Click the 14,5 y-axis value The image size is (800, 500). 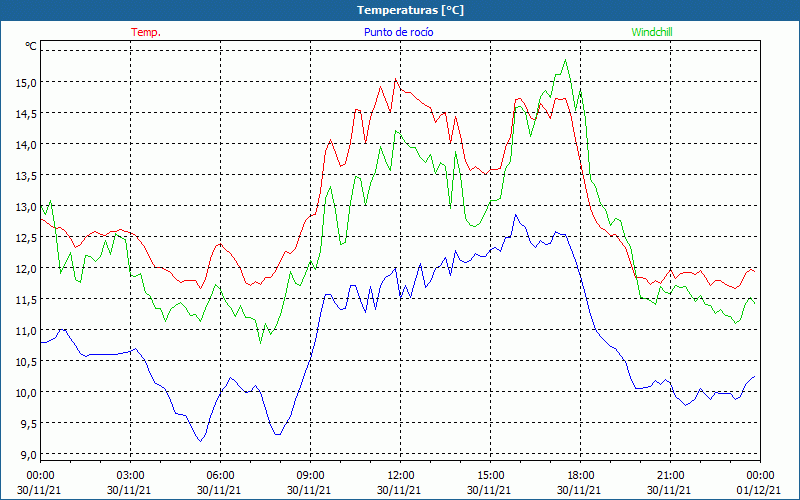point(27,113)
